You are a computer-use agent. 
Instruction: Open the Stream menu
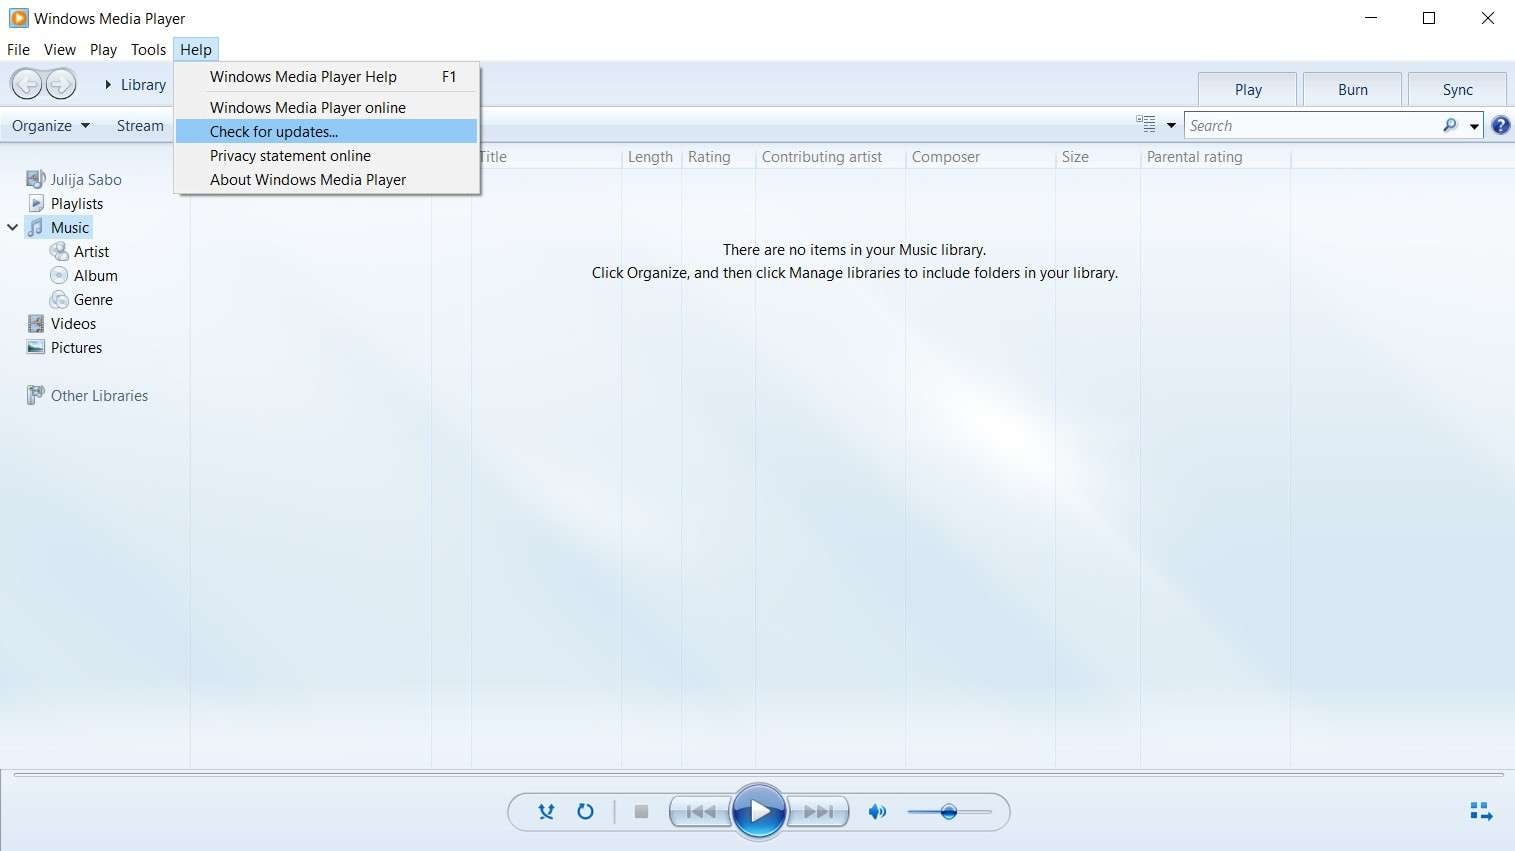point(140,125)
